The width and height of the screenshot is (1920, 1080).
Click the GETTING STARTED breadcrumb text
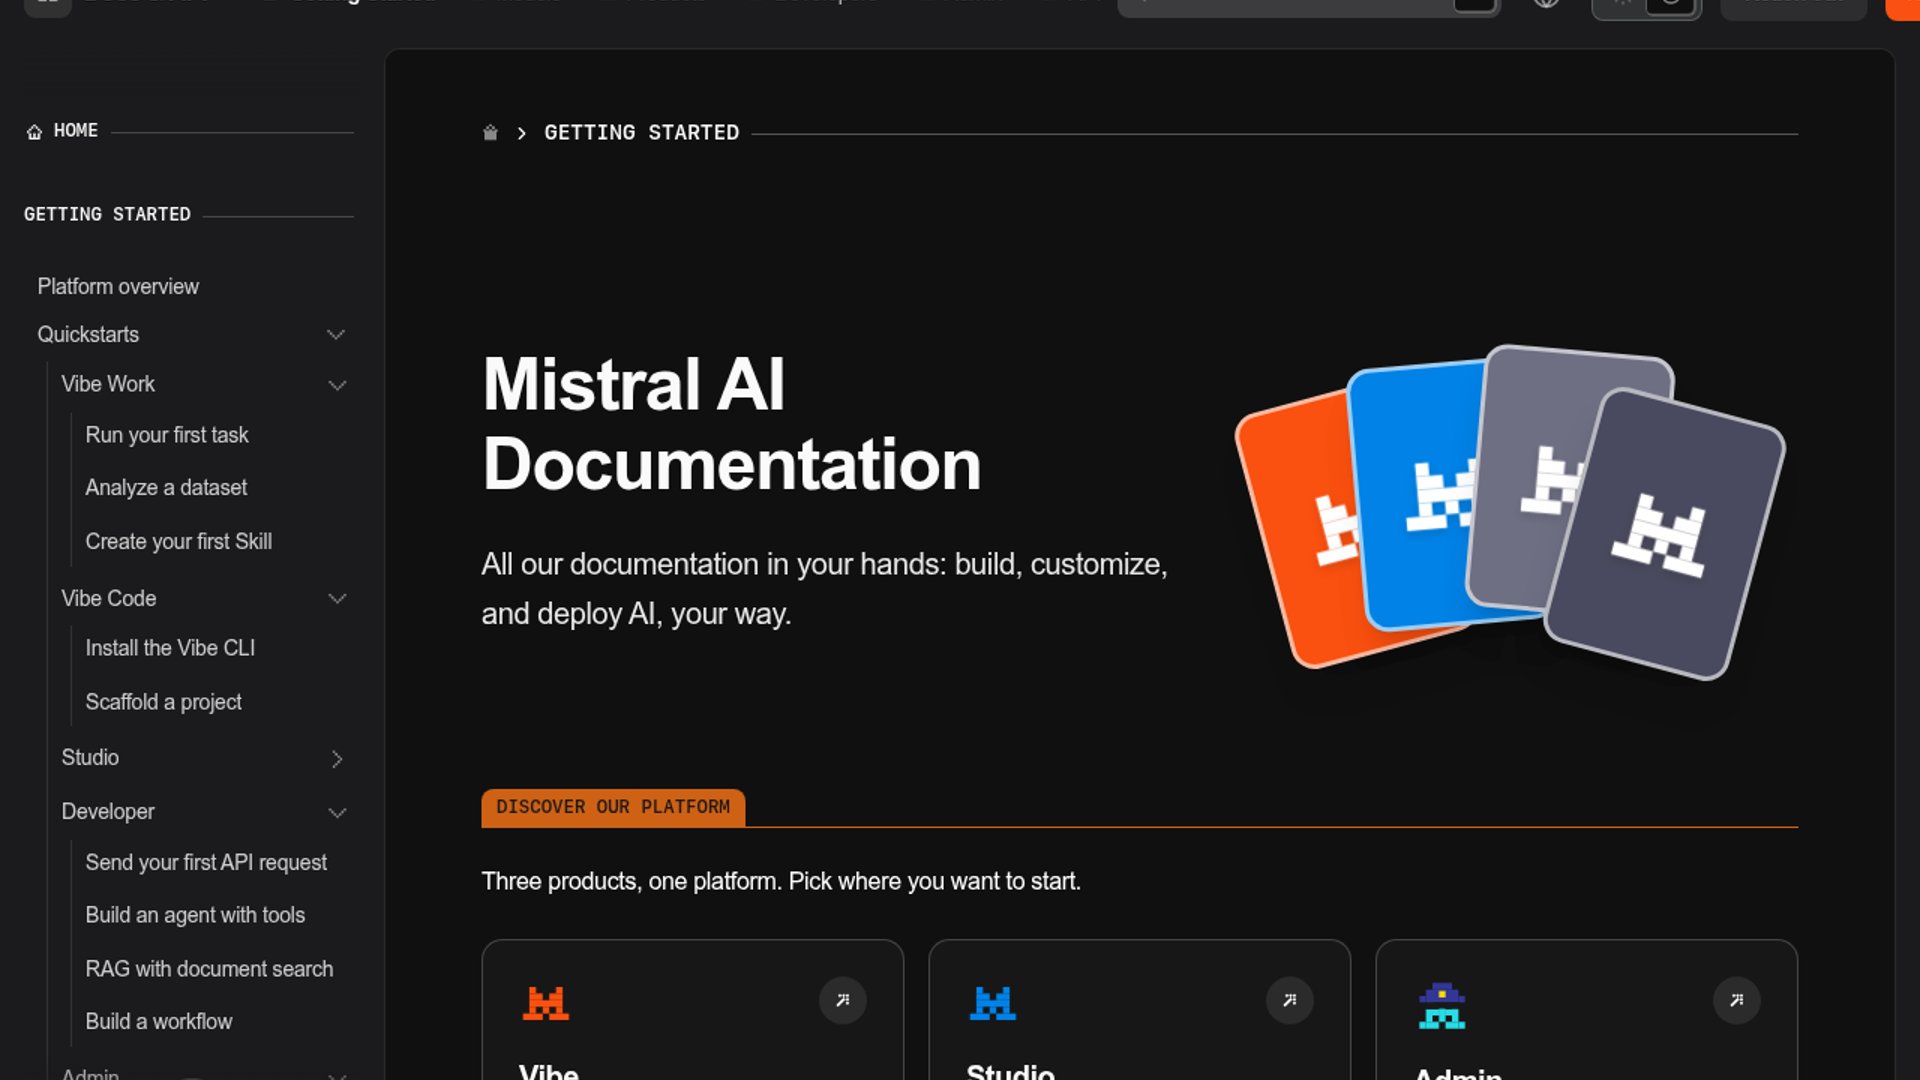pos(642,133)
